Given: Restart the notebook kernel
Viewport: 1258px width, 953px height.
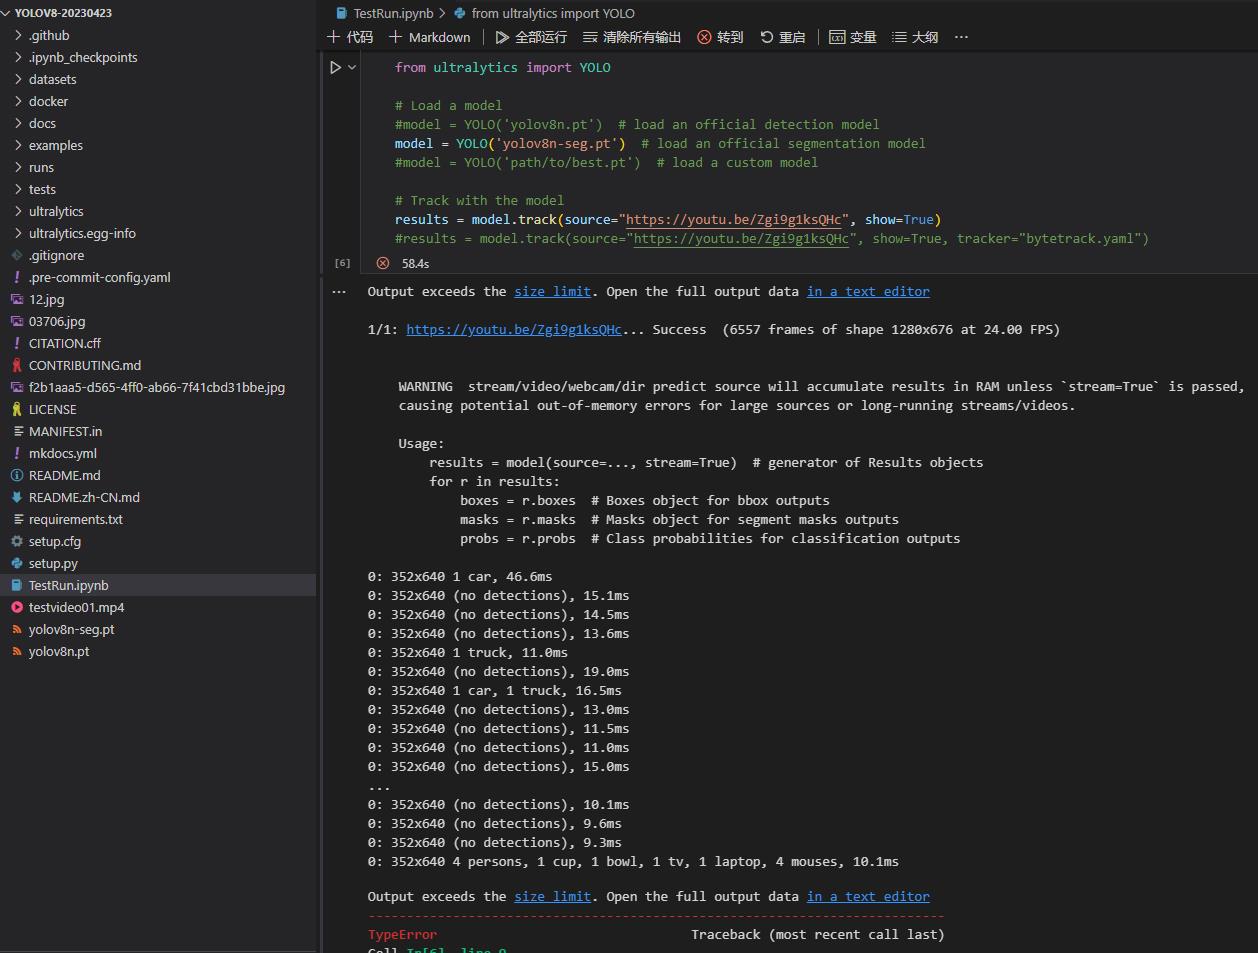Looking at the screenshot, I should click(x=782, y=37).
